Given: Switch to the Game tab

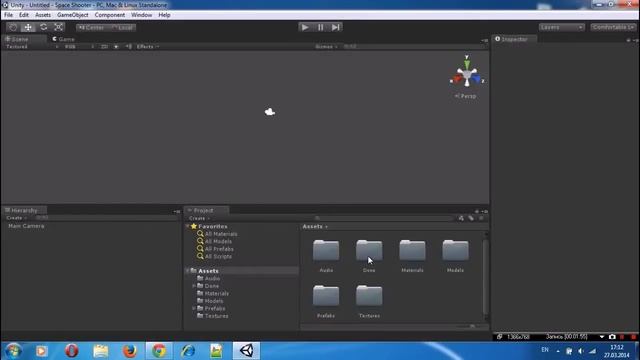Looking at the screenshot, I should pyautogui.click(x=63, y=39).
